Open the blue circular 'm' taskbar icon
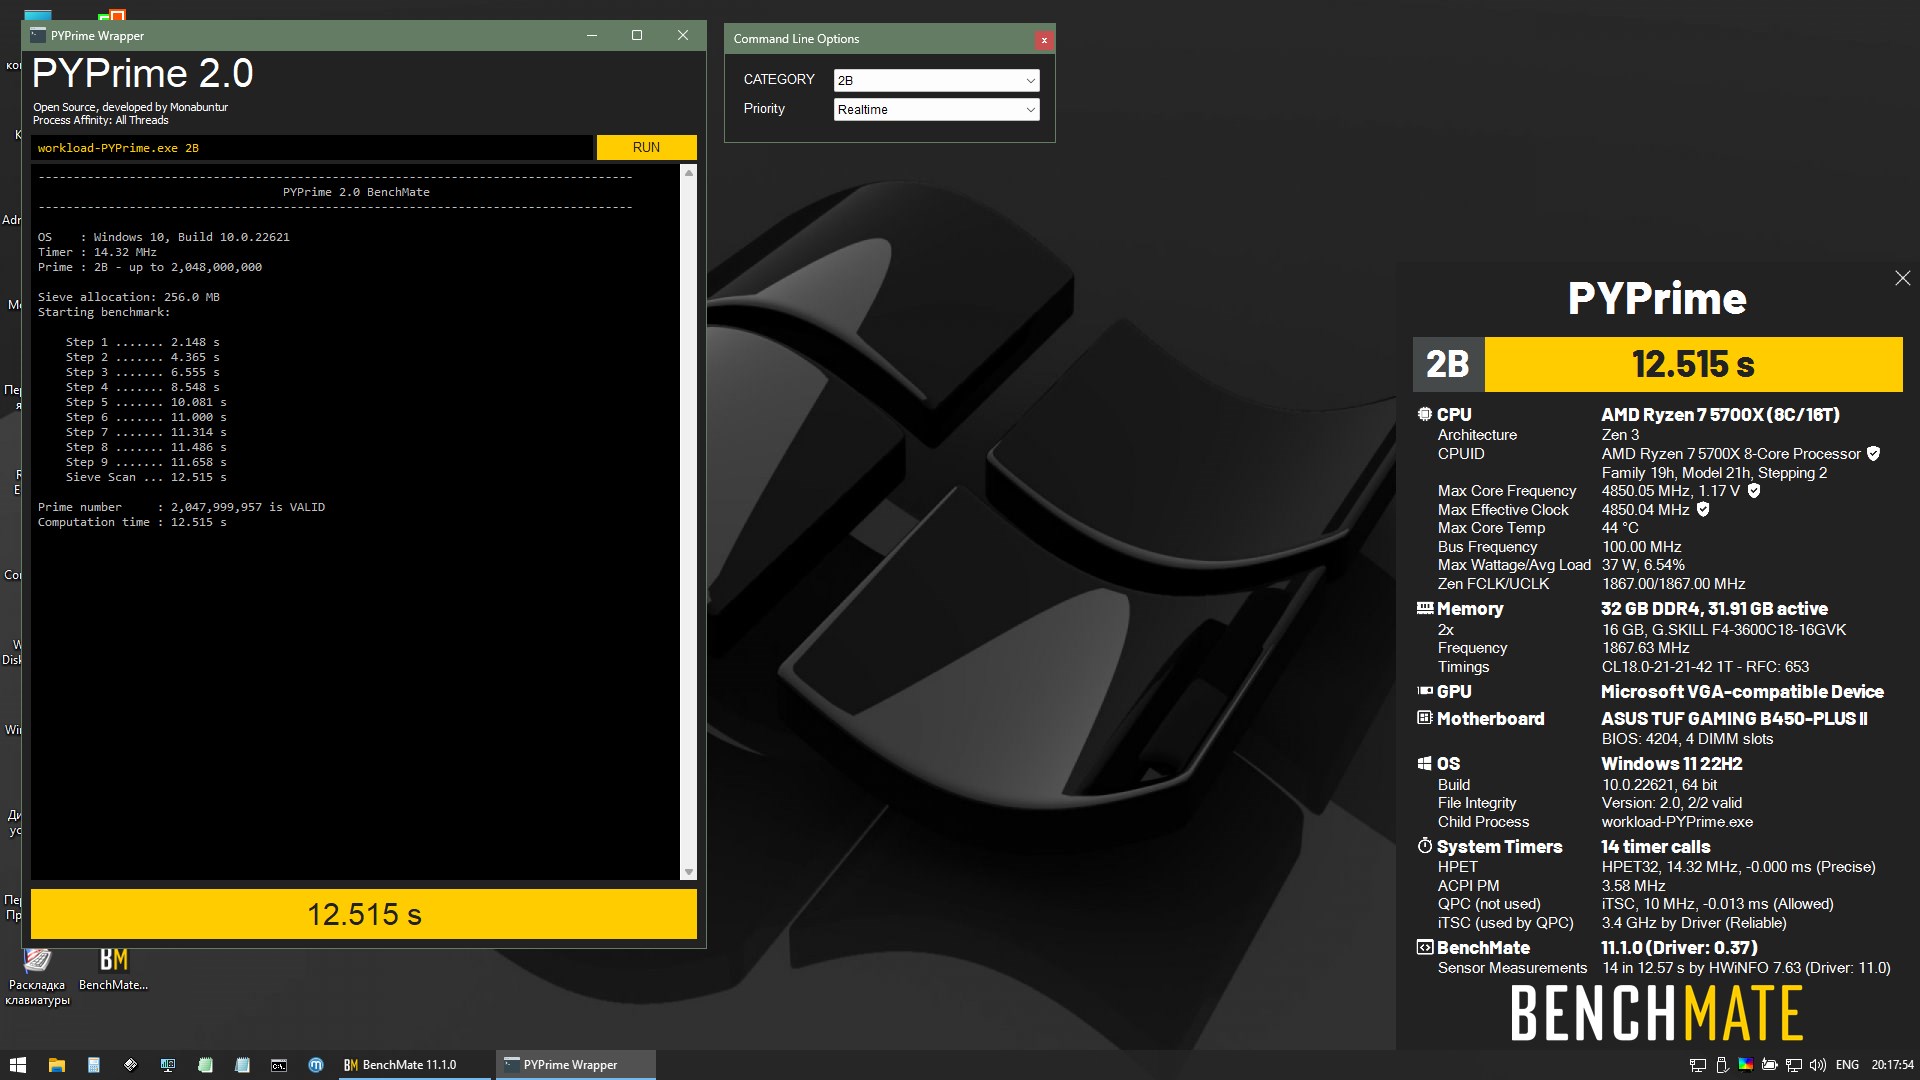Viewport: 1920px width, 1080px height. 316,1065
